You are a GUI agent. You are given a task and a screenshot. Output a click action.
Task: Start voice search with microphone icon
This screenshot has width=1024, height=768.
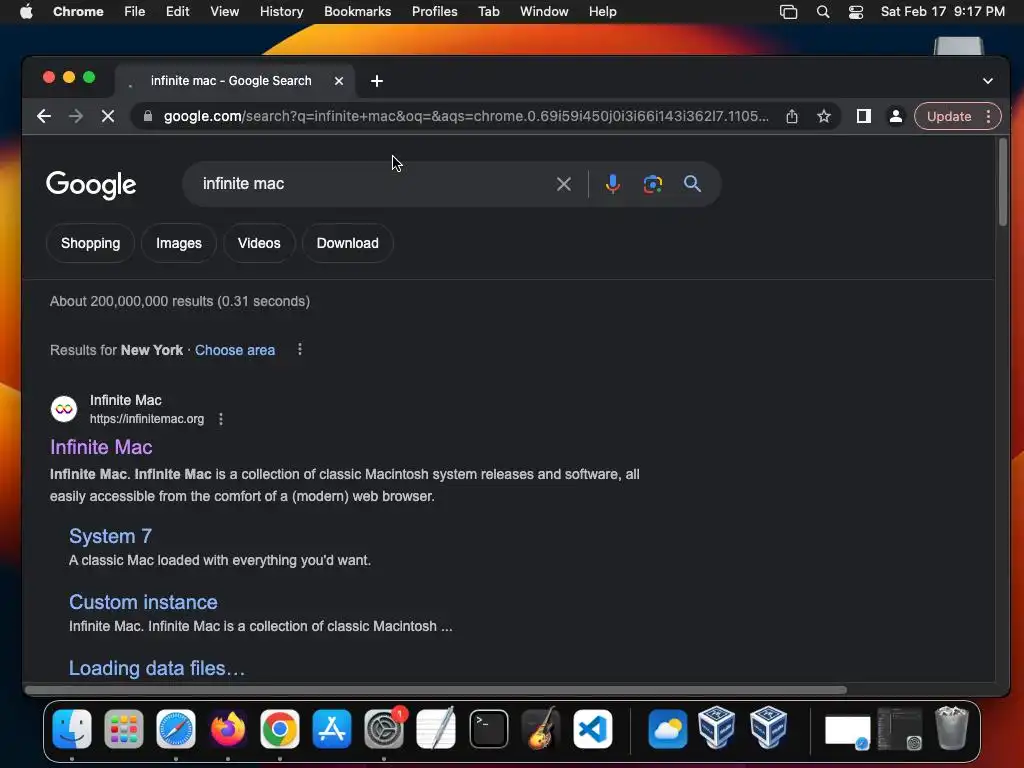coord(613,184)
